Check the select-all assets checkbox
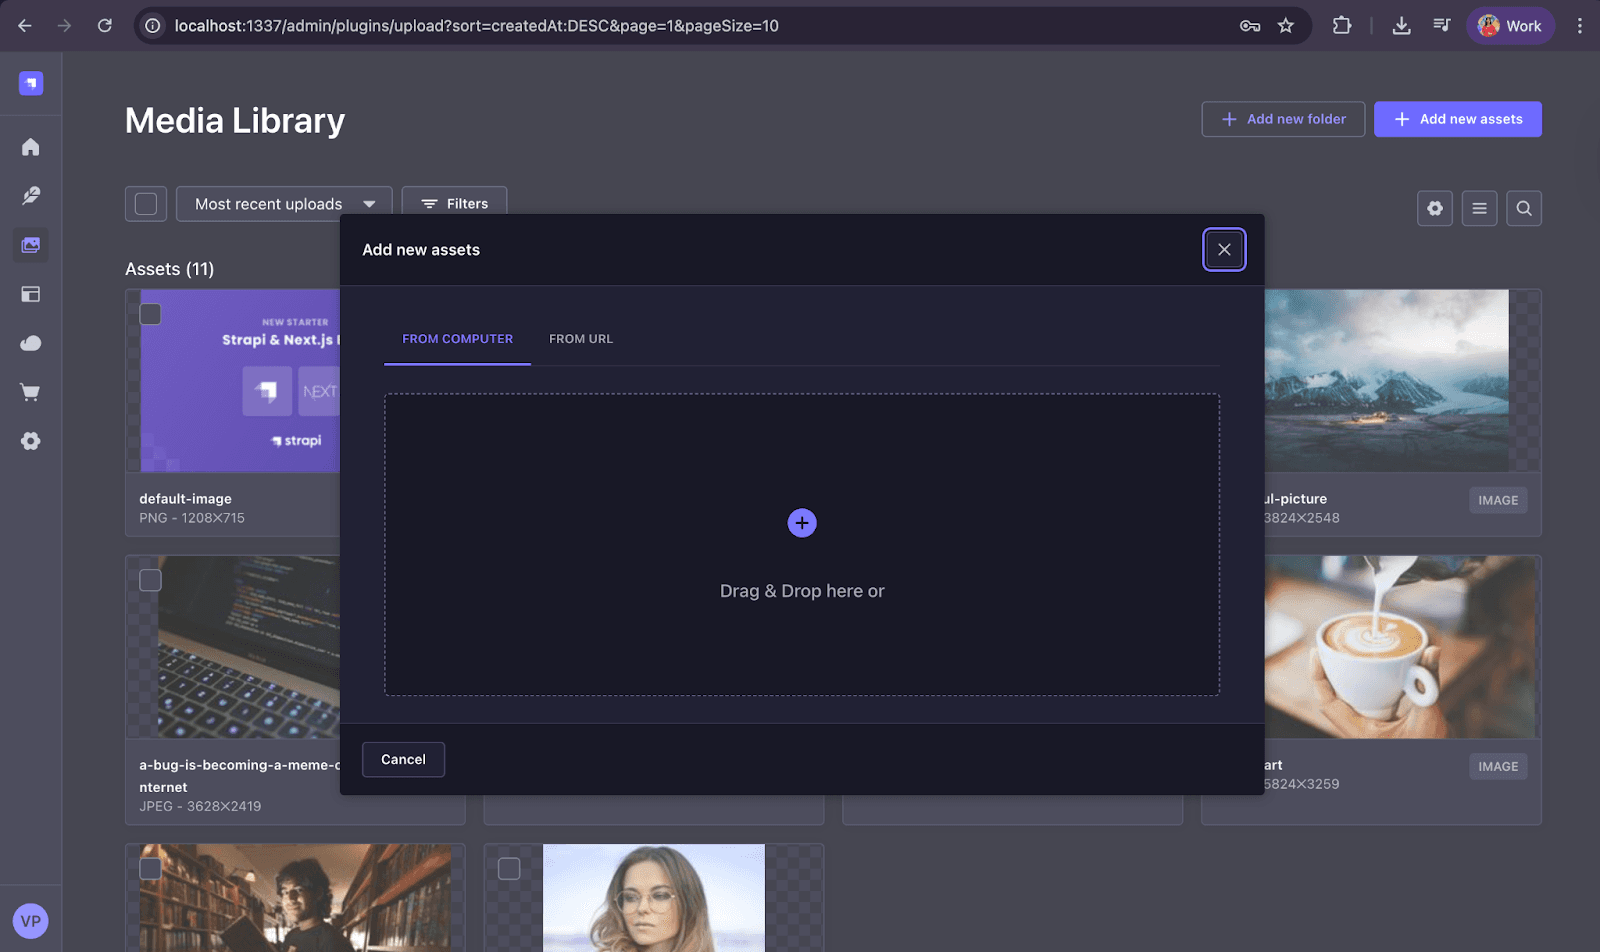Image resolution: width=1600 pixels, height=952 pixels. [x=145, y=203]
